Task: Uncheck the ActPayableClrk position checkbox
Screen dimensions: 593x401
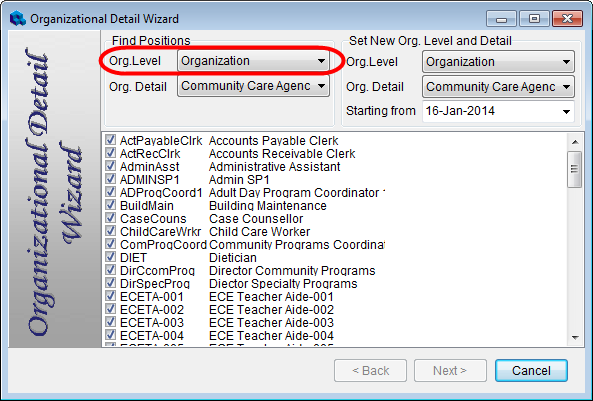Action: pyautogui.click(x=110, y=140)
